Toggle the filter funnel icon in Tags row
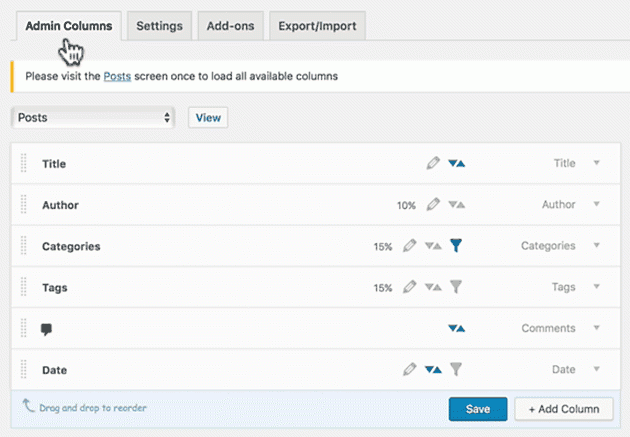Screen dimensions: 630x437 tap(456, 287)
